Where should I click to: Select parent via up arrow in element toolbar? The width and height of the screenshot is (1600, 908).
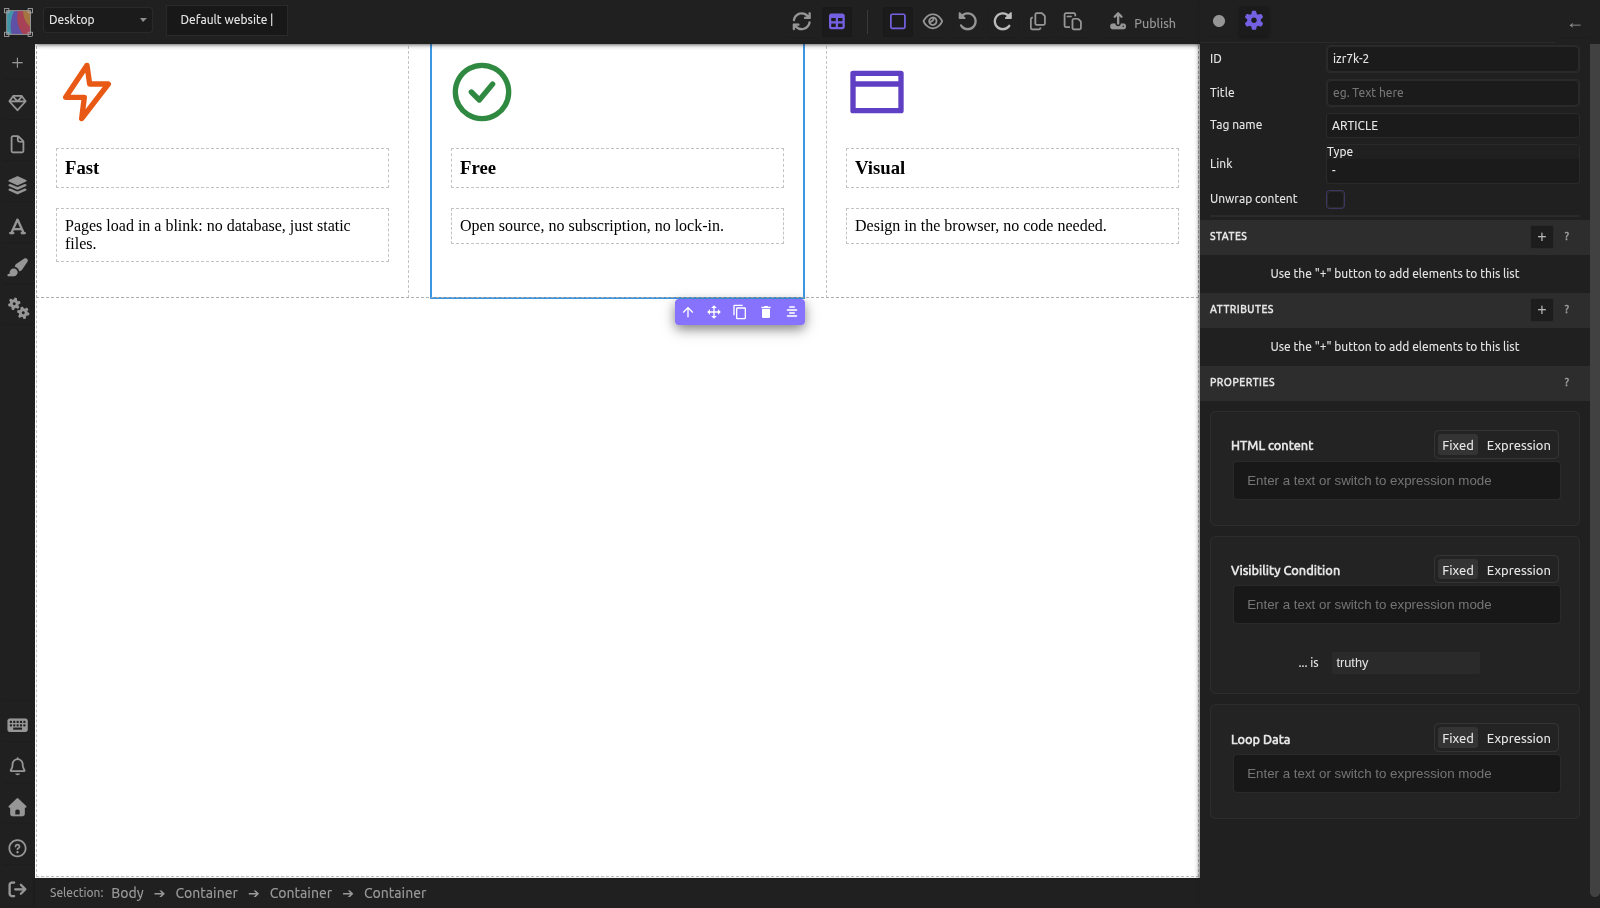pyautogui.click(x=688, y=312)
